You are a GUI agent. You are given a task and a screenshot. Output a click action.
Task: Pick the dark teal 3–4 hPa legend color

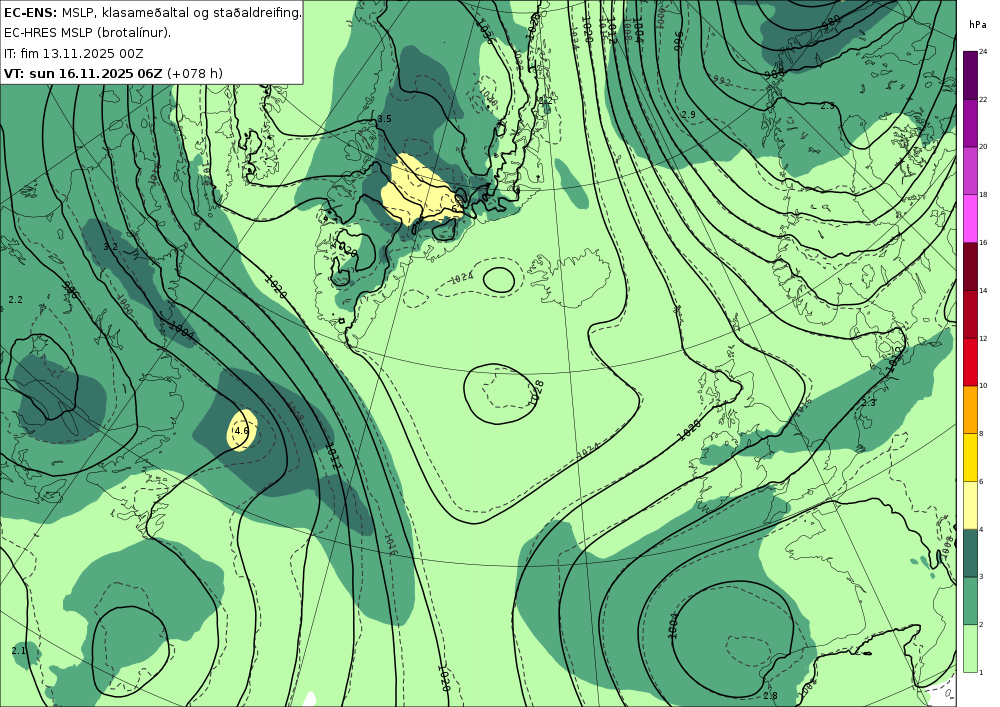tap(970, 553)
